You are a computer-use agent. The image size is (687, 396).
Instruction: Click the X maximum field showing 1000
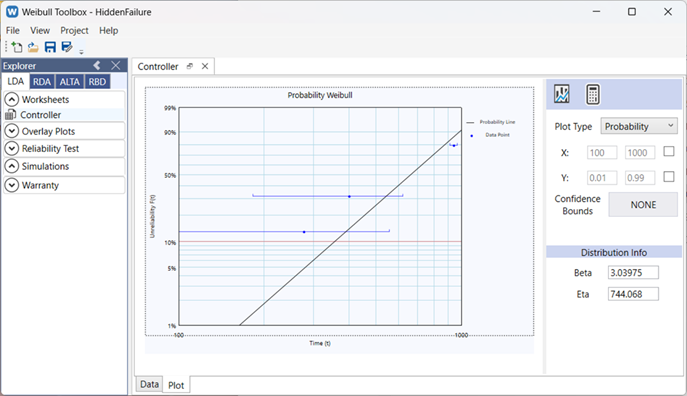(x=640, y=152)
